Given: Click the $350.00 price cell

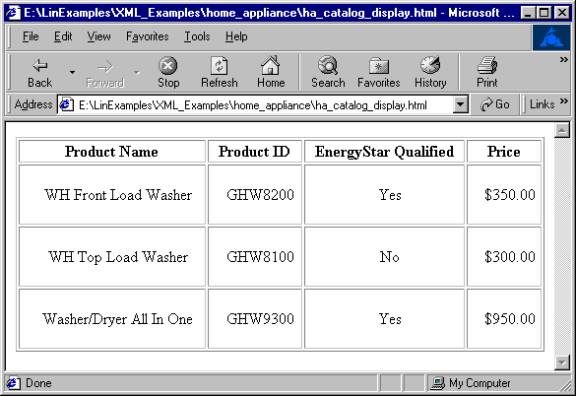Looking at the screenshot, I should (x=504, y=195).
